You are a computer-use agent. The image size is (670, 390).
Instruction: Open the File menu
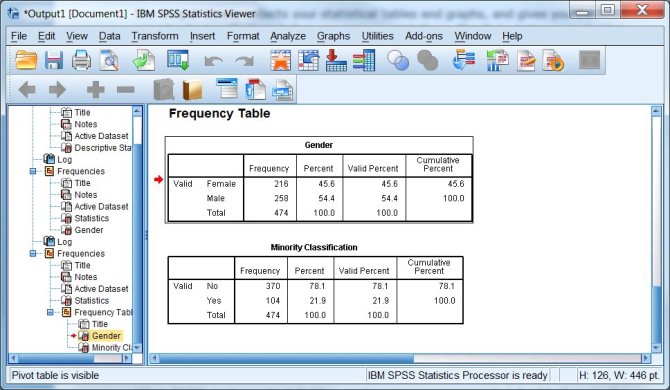click(x=19, y=36)
